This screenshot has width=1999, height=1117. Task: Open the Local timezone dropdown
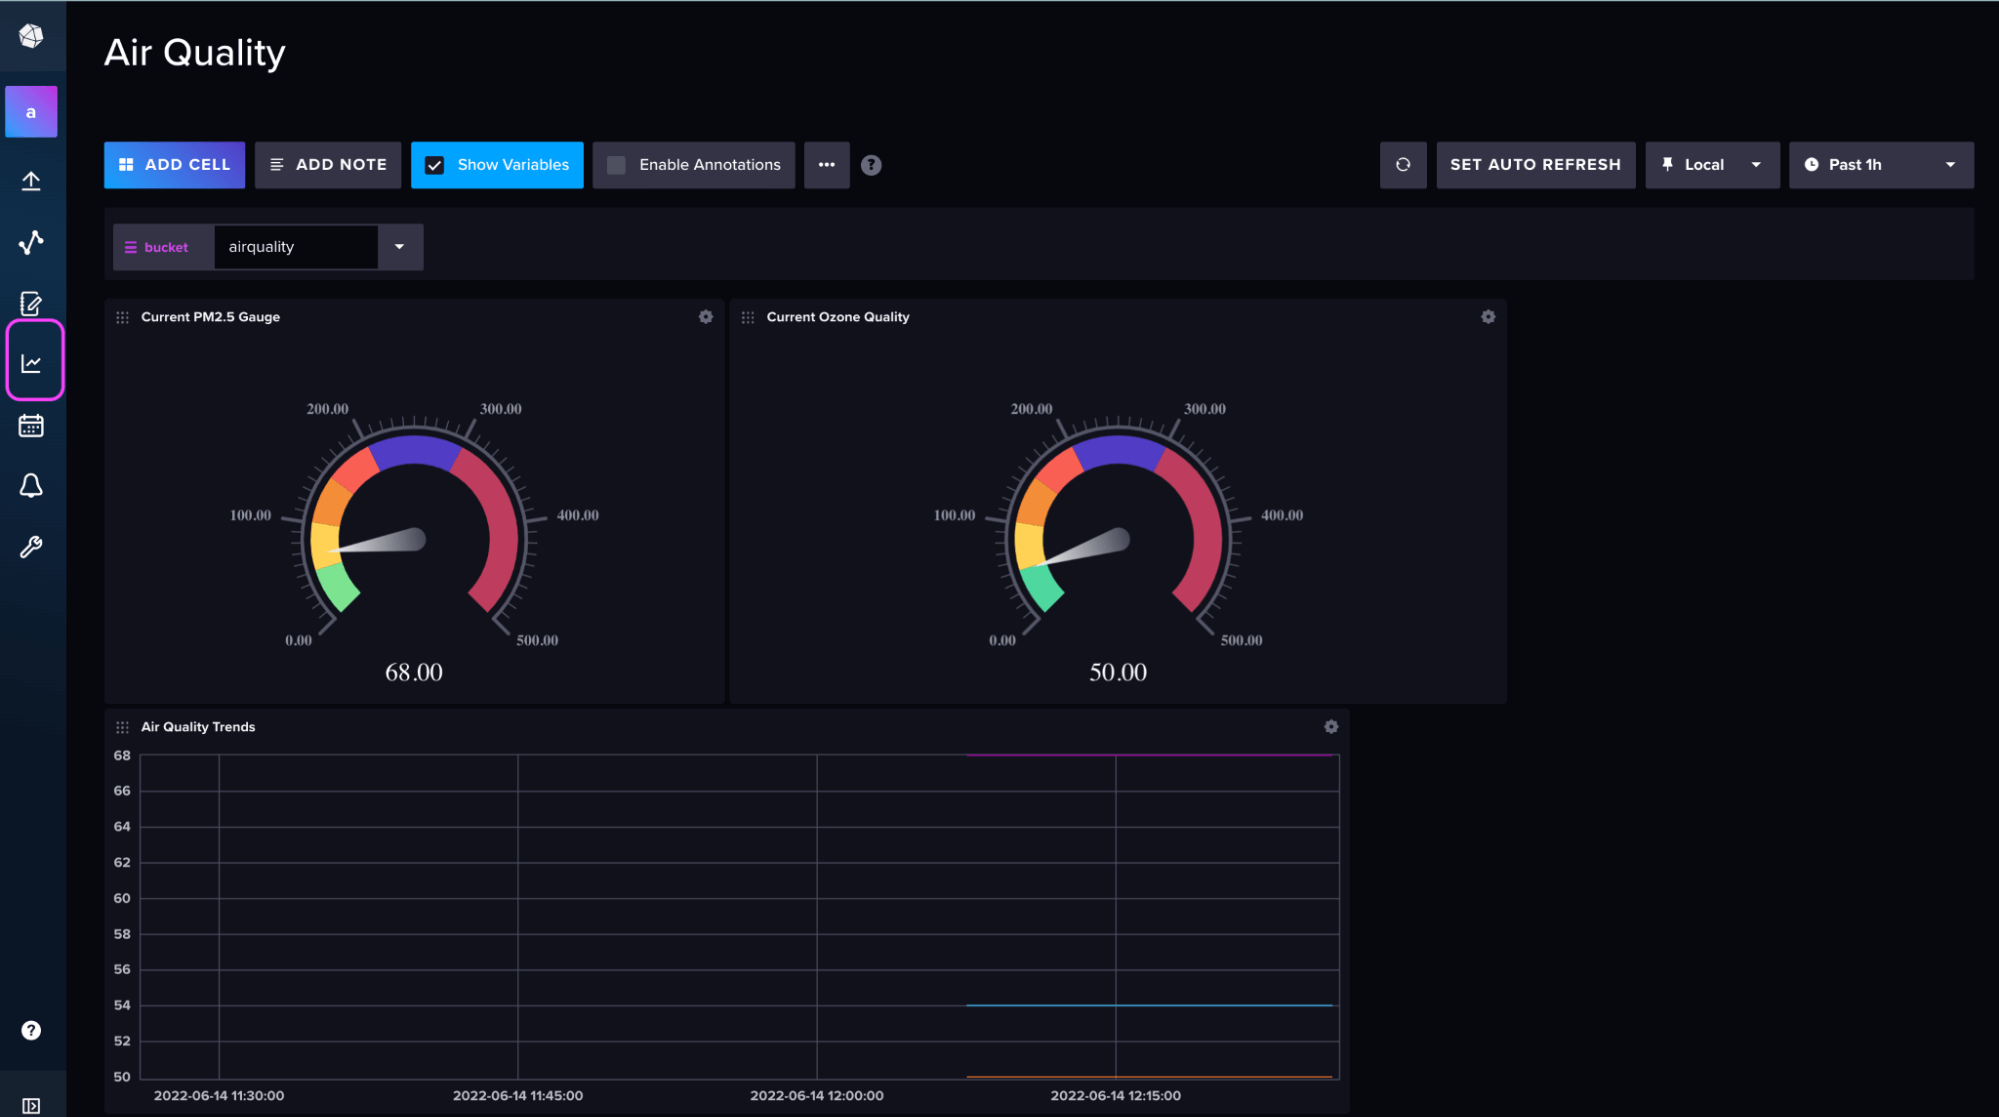coord(1712,165)
